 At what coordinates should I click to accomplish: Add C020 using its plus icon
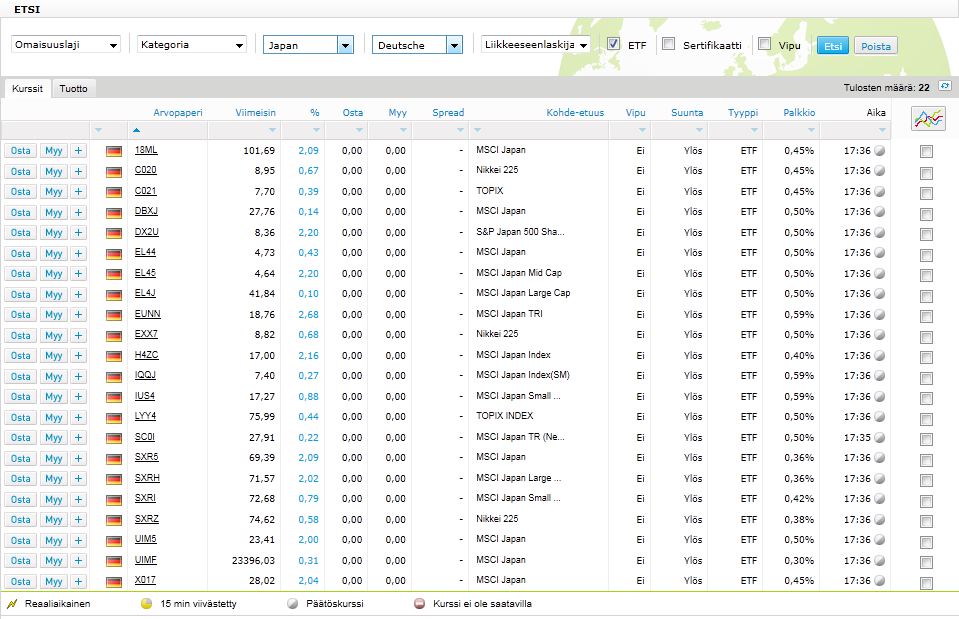[78, 172]
